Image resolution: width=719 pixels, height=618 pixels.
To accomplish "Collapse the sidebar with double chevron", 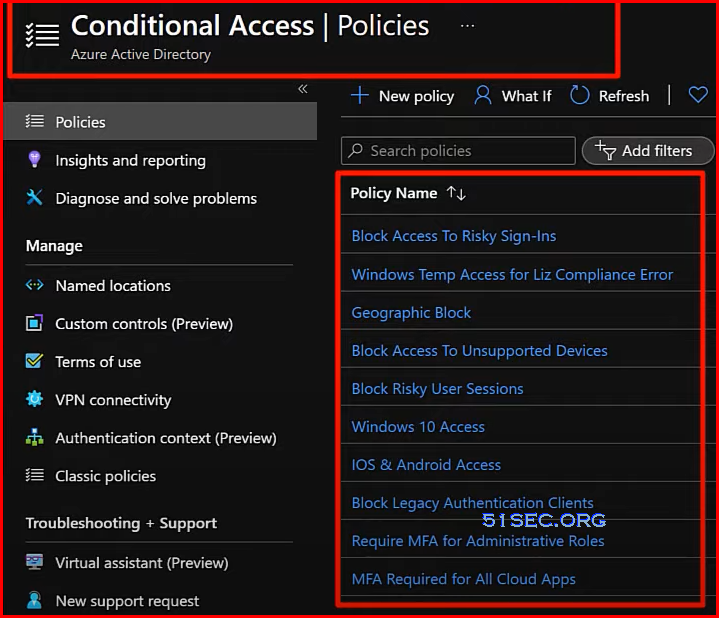I will point(303,88).
